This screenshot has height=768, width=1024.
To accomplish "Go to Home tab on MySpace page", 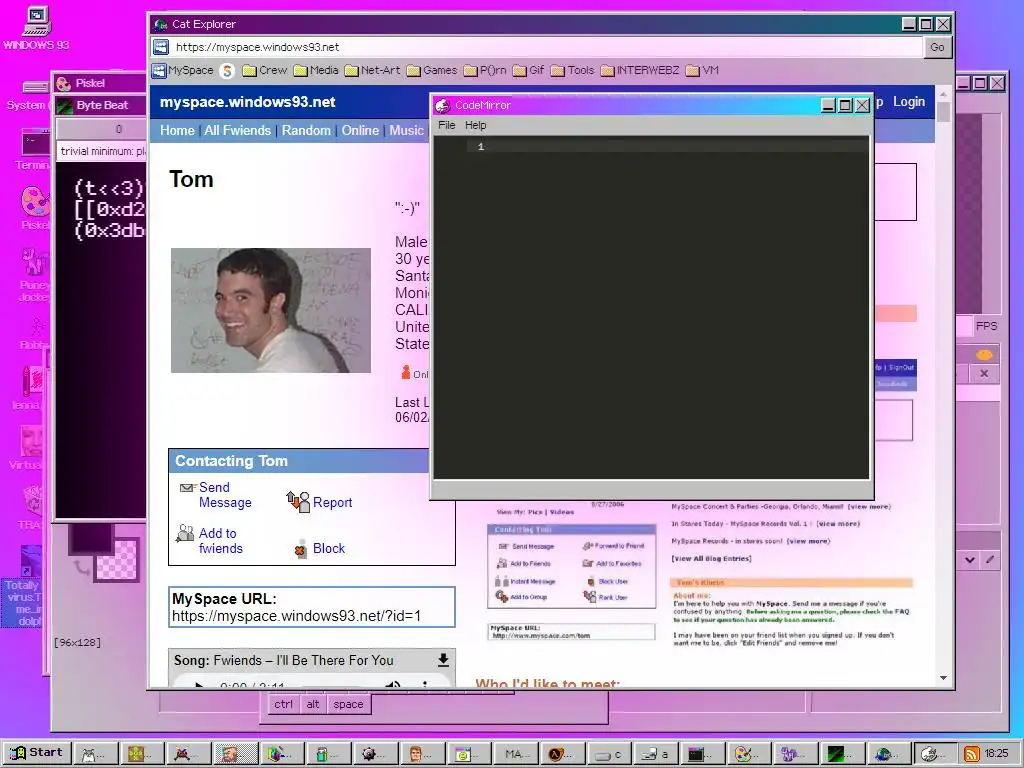I will [177, 130].
